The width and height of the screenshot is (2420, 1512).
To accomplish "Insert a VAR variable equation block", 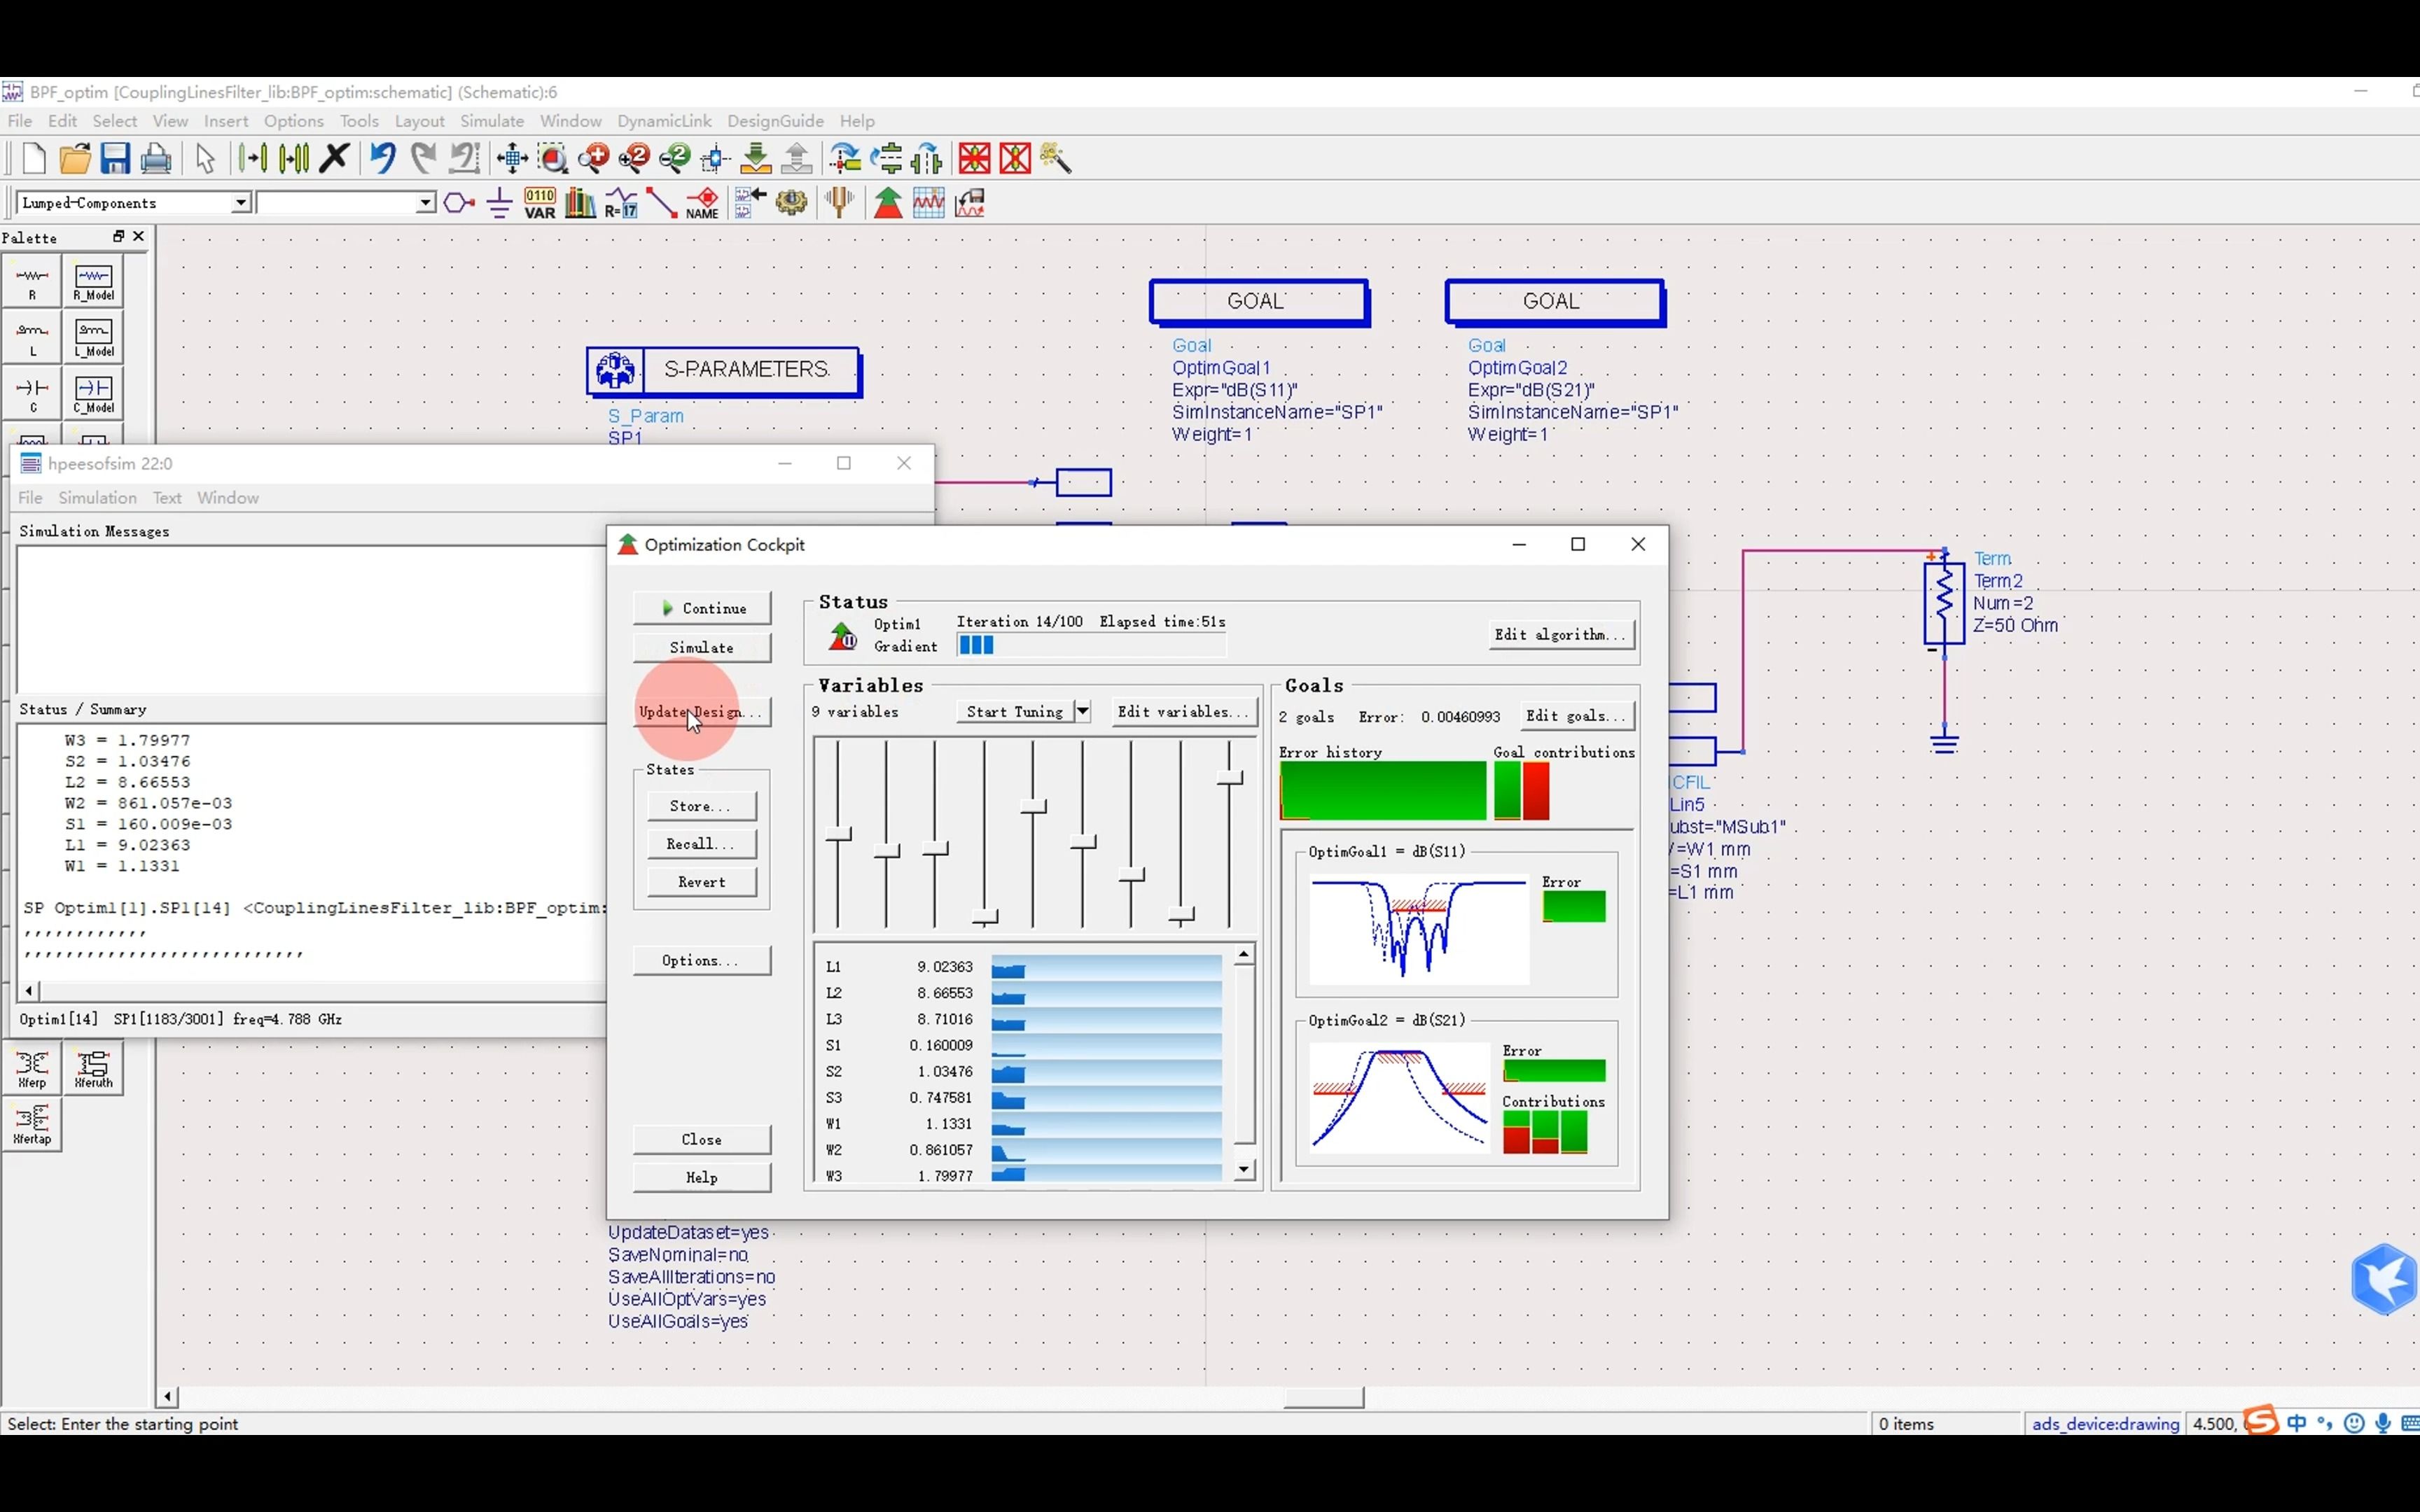I will (x=540, y=203).
